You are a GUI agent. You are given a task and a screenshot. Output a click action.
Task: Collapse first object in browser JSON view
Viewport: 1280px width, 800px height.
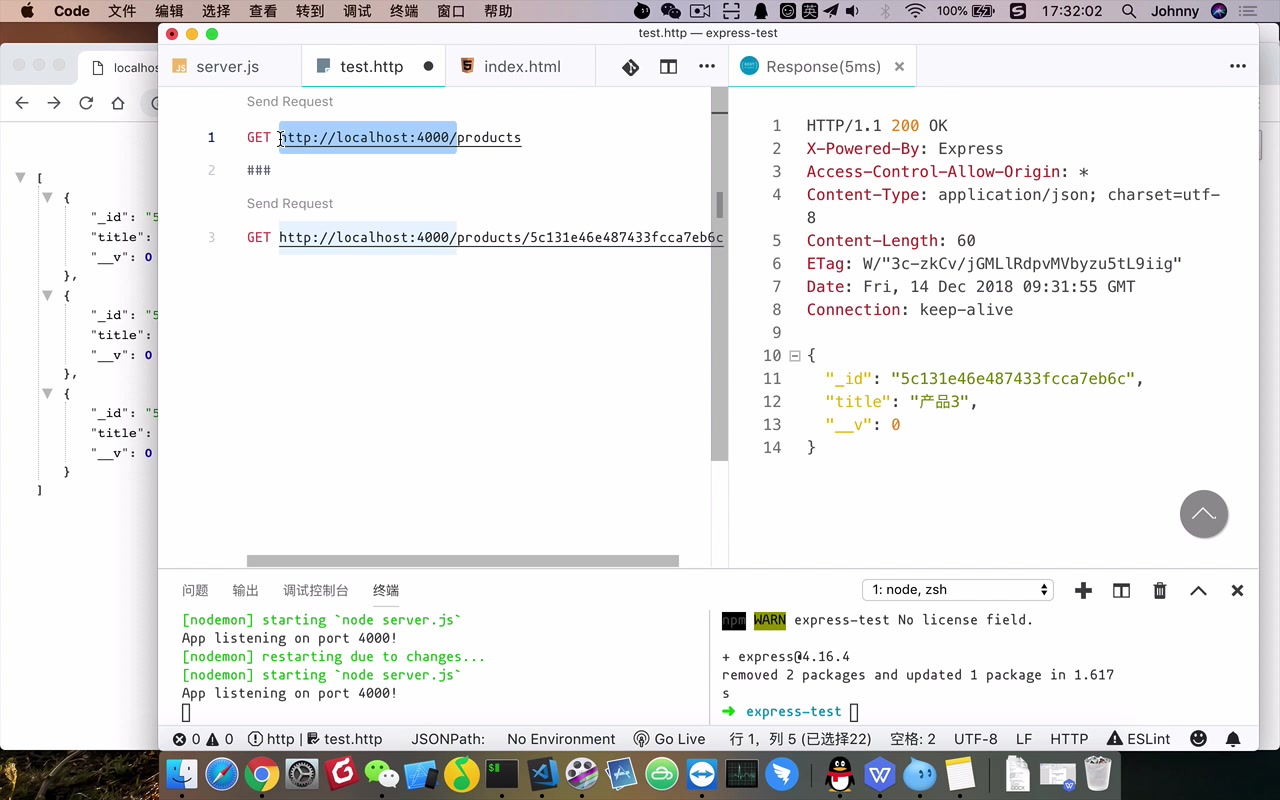click(x=46, y=198)
